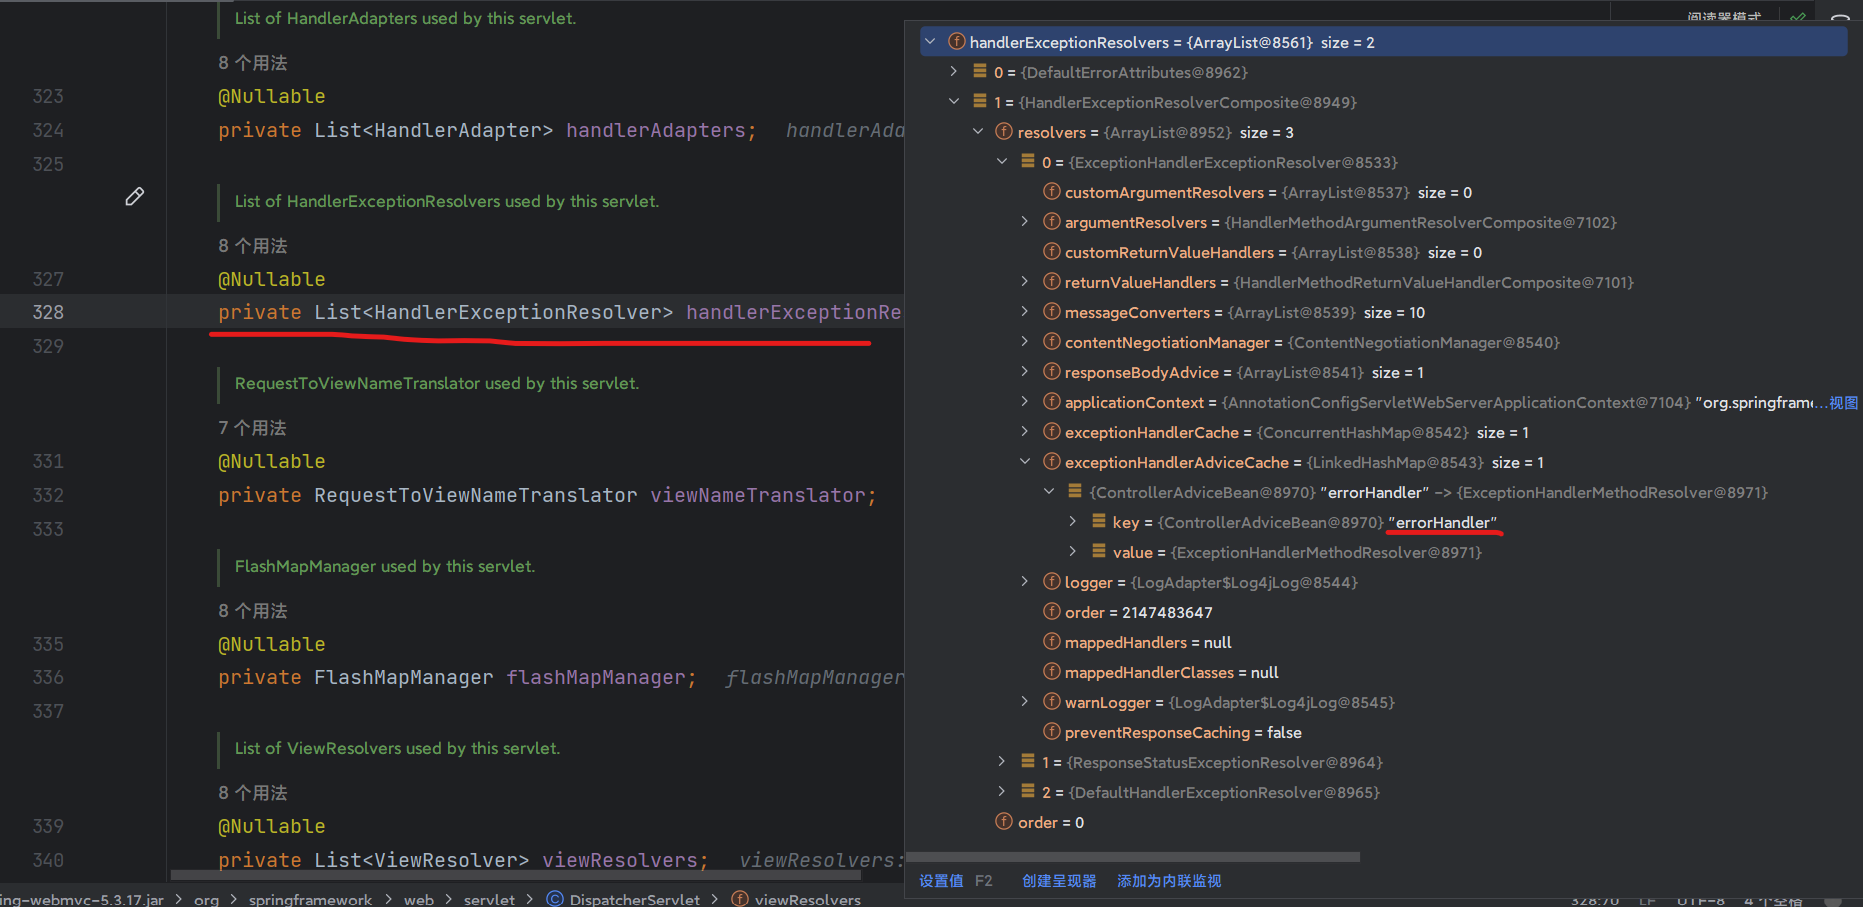
Task: Click the list icon of DefaultErrorAttributes entry
Action: tap(980, 72)
